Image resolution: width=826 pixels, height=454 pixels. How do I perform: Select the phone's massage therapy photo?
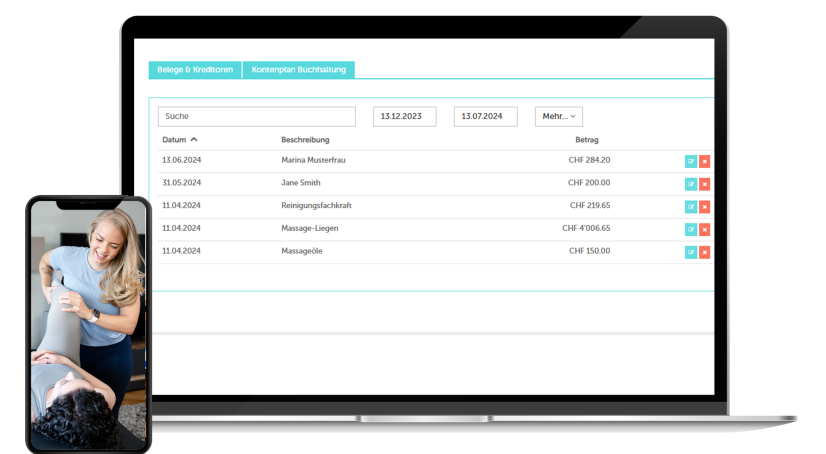click(x=88, y=325)
